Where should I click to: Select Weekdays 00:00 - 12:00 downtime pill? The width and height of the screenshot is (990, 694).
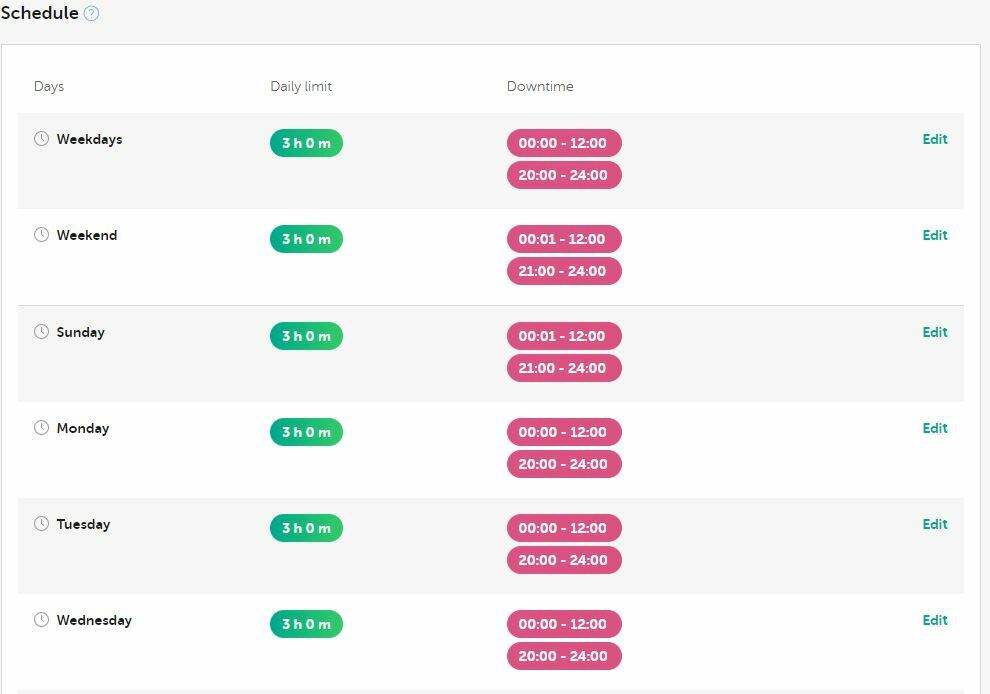click(x=564, y=143)
